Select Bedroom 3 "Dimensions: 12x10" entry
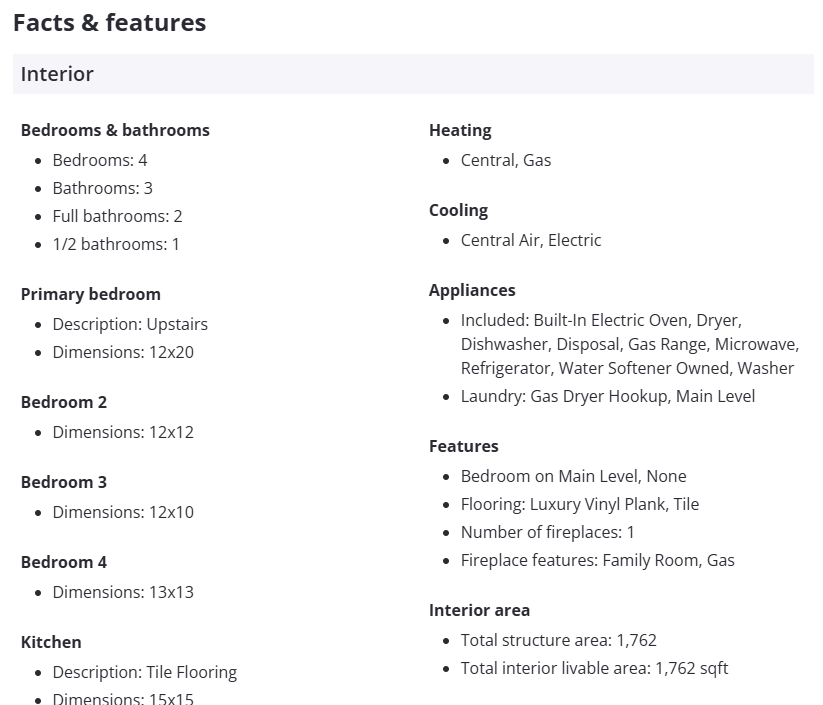Screen dimensions: 823x705 pyautogui.click(x=123, y=512)
